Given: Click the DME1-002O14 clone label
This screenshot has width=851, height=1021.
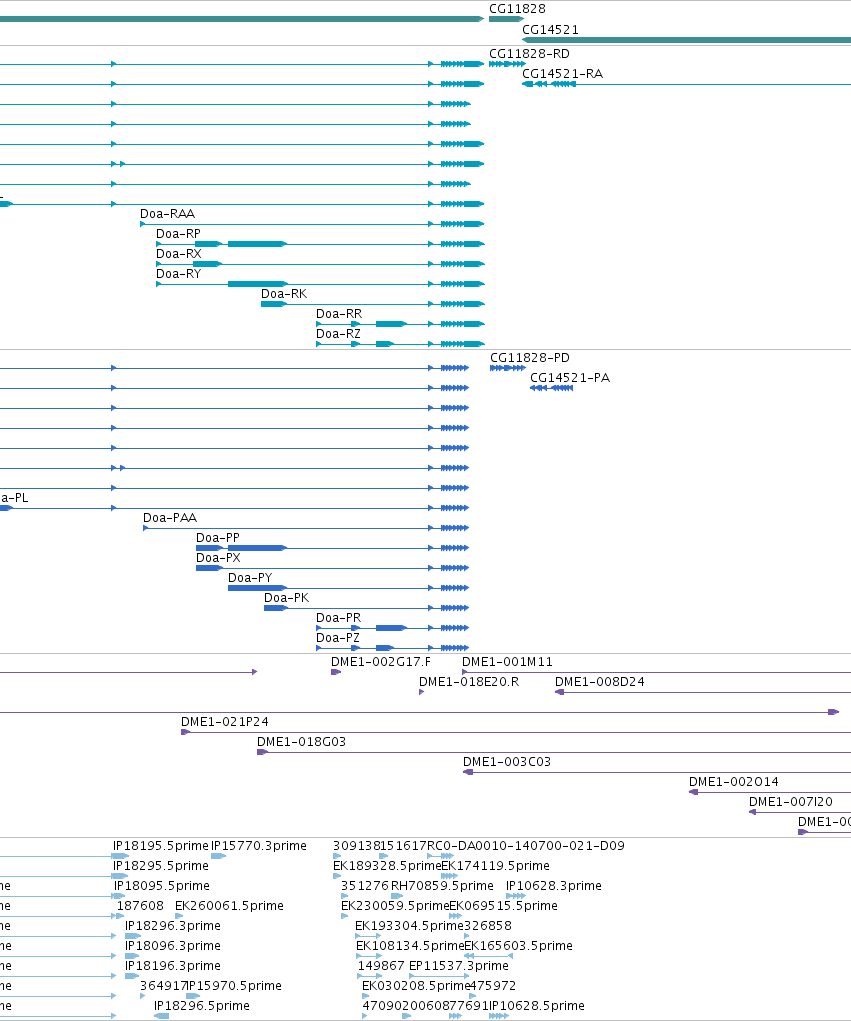Looking at the screenshot, I should (734, 781).
